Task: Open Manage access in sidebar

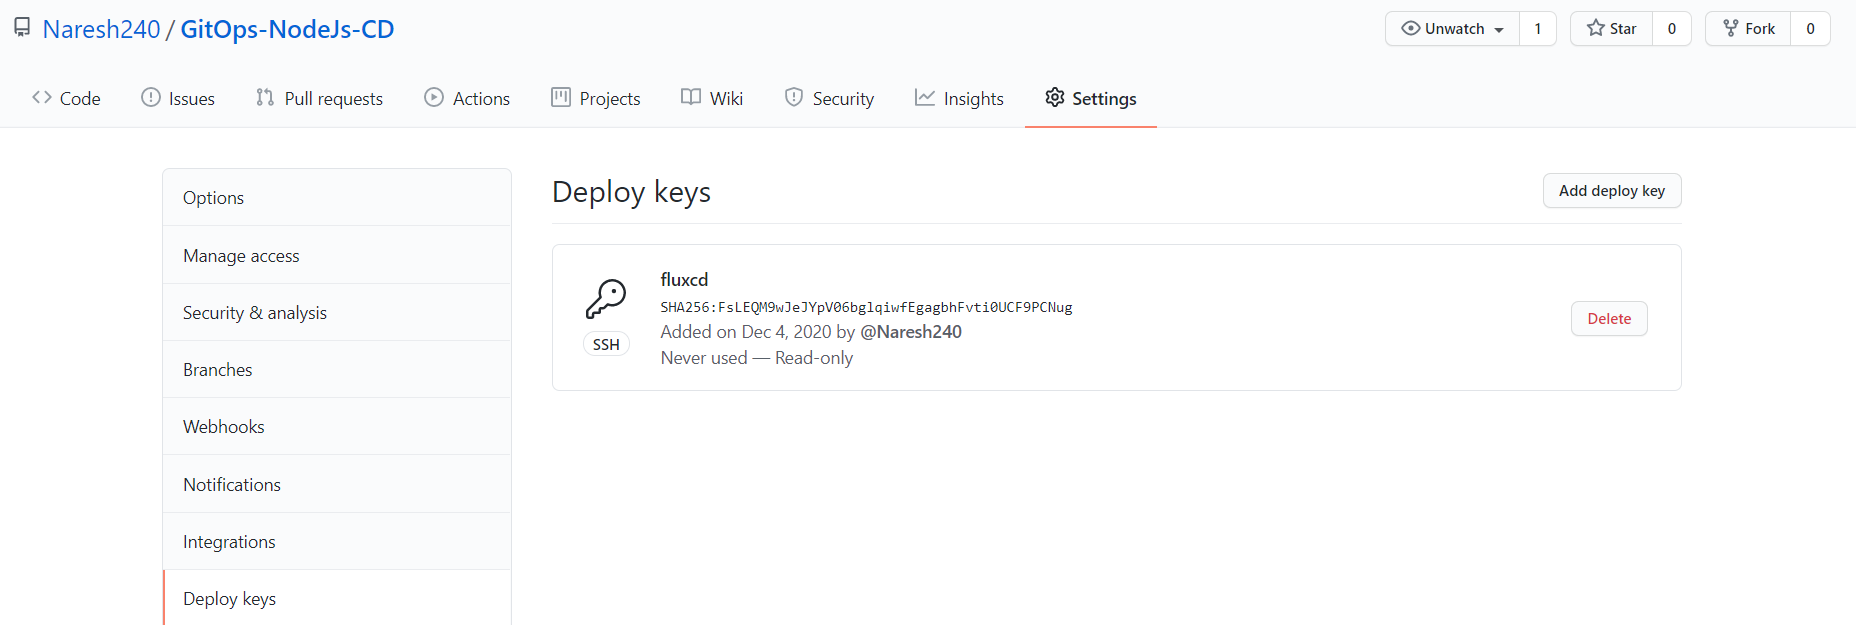Action: 337,256
